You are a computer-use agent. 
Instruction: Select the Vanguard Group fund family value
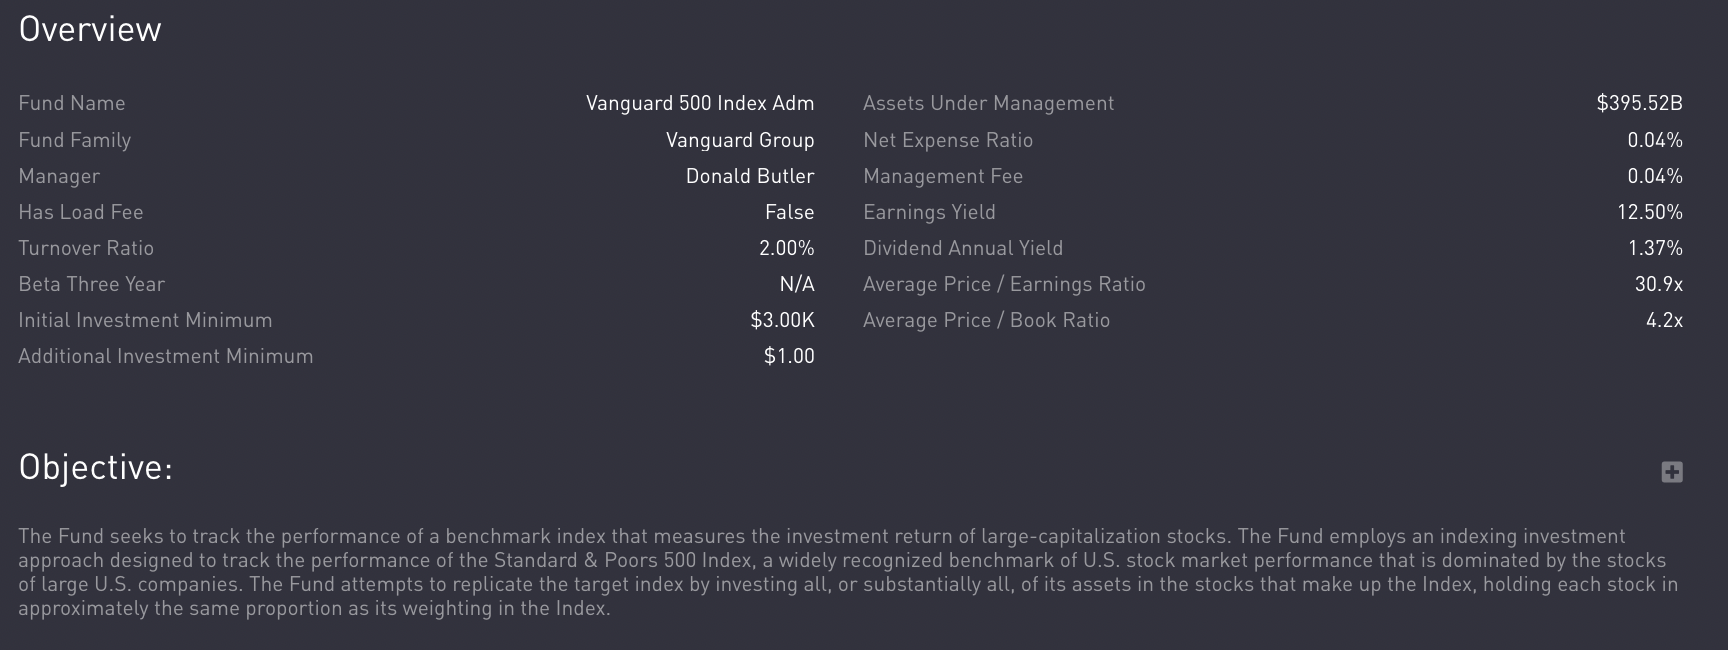pos(740,140)
